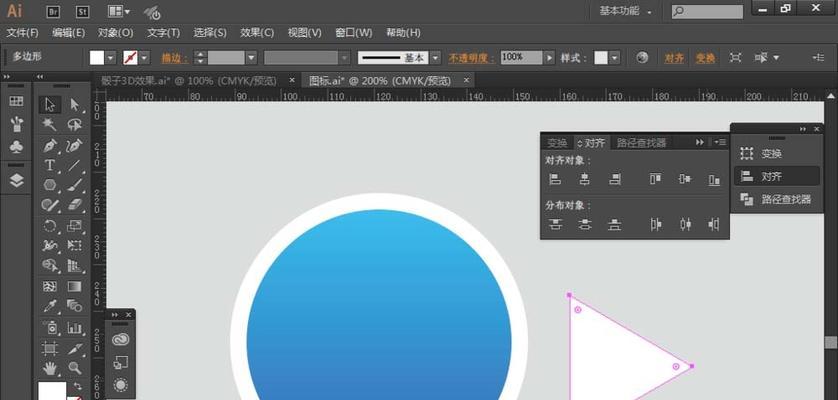Pick the Line Segment tool

[x=74, y=165]
